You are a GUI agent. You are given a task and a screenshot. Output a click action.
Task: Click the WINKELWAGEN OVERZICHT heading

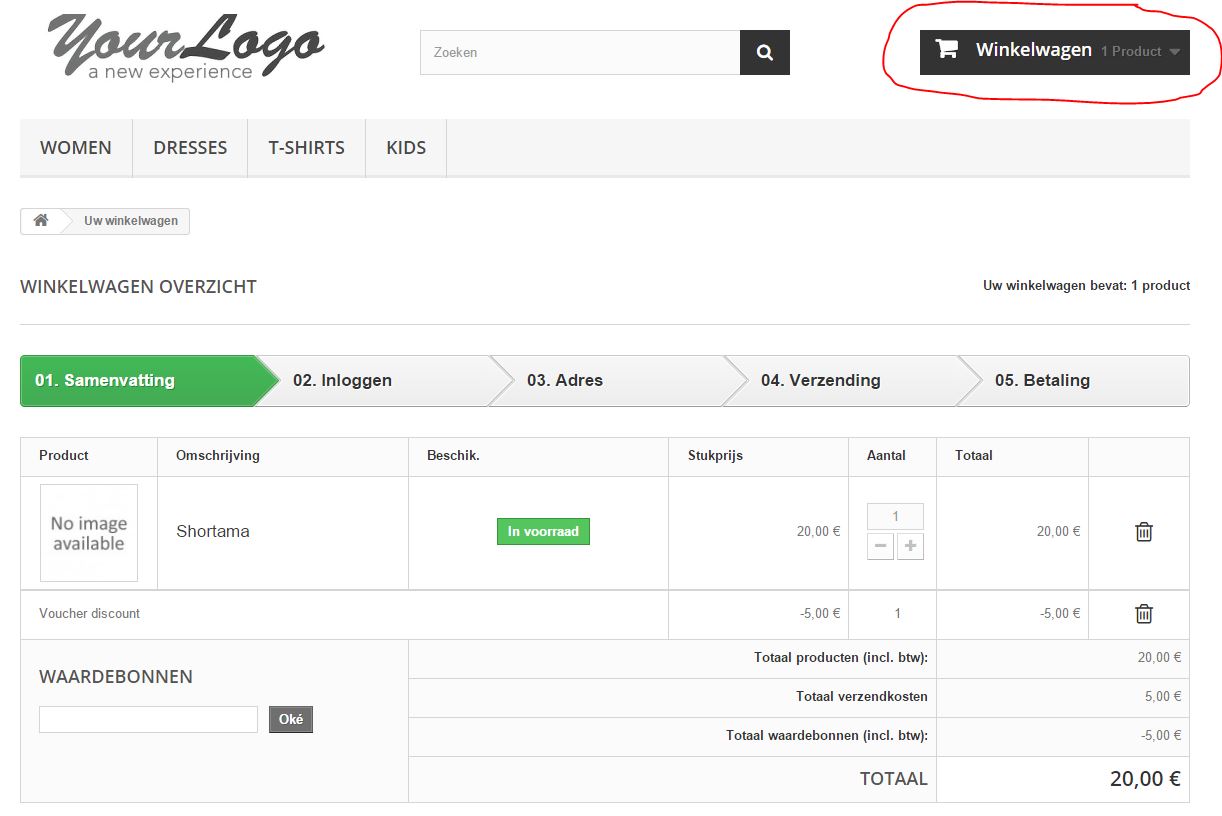pos(138,287)
